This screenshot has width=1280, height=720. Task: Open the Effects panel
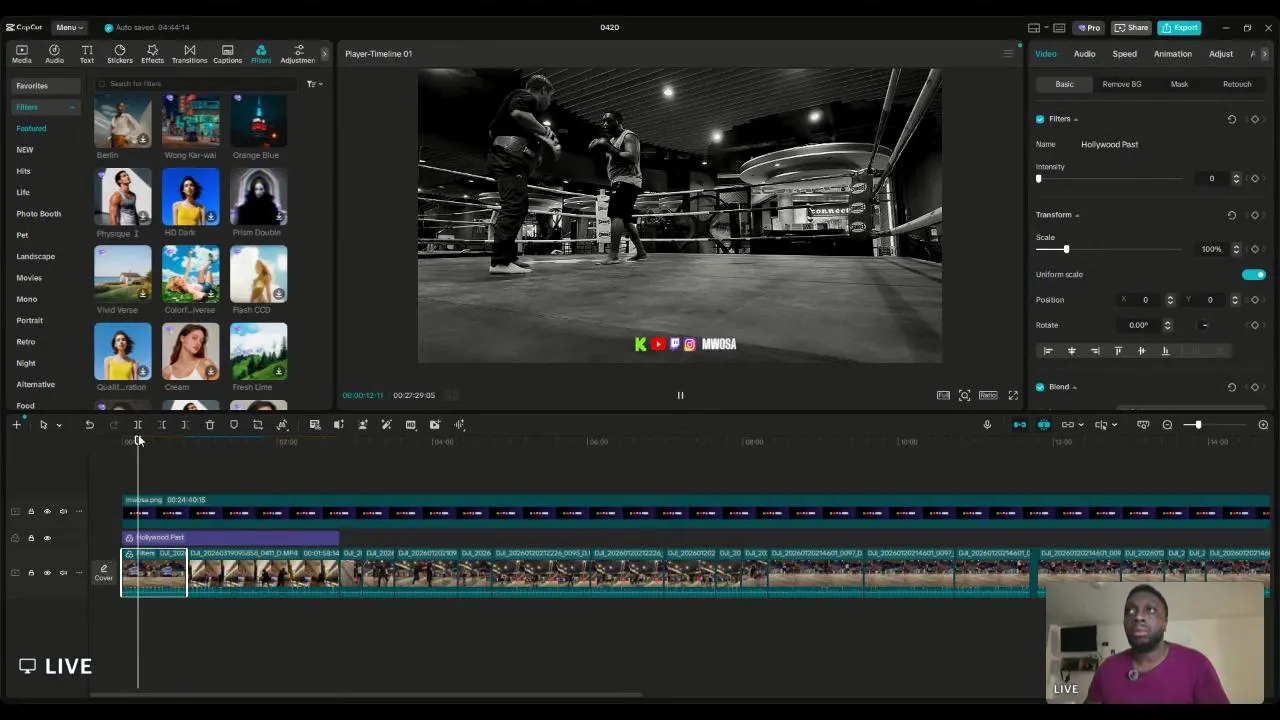point(152,54)
